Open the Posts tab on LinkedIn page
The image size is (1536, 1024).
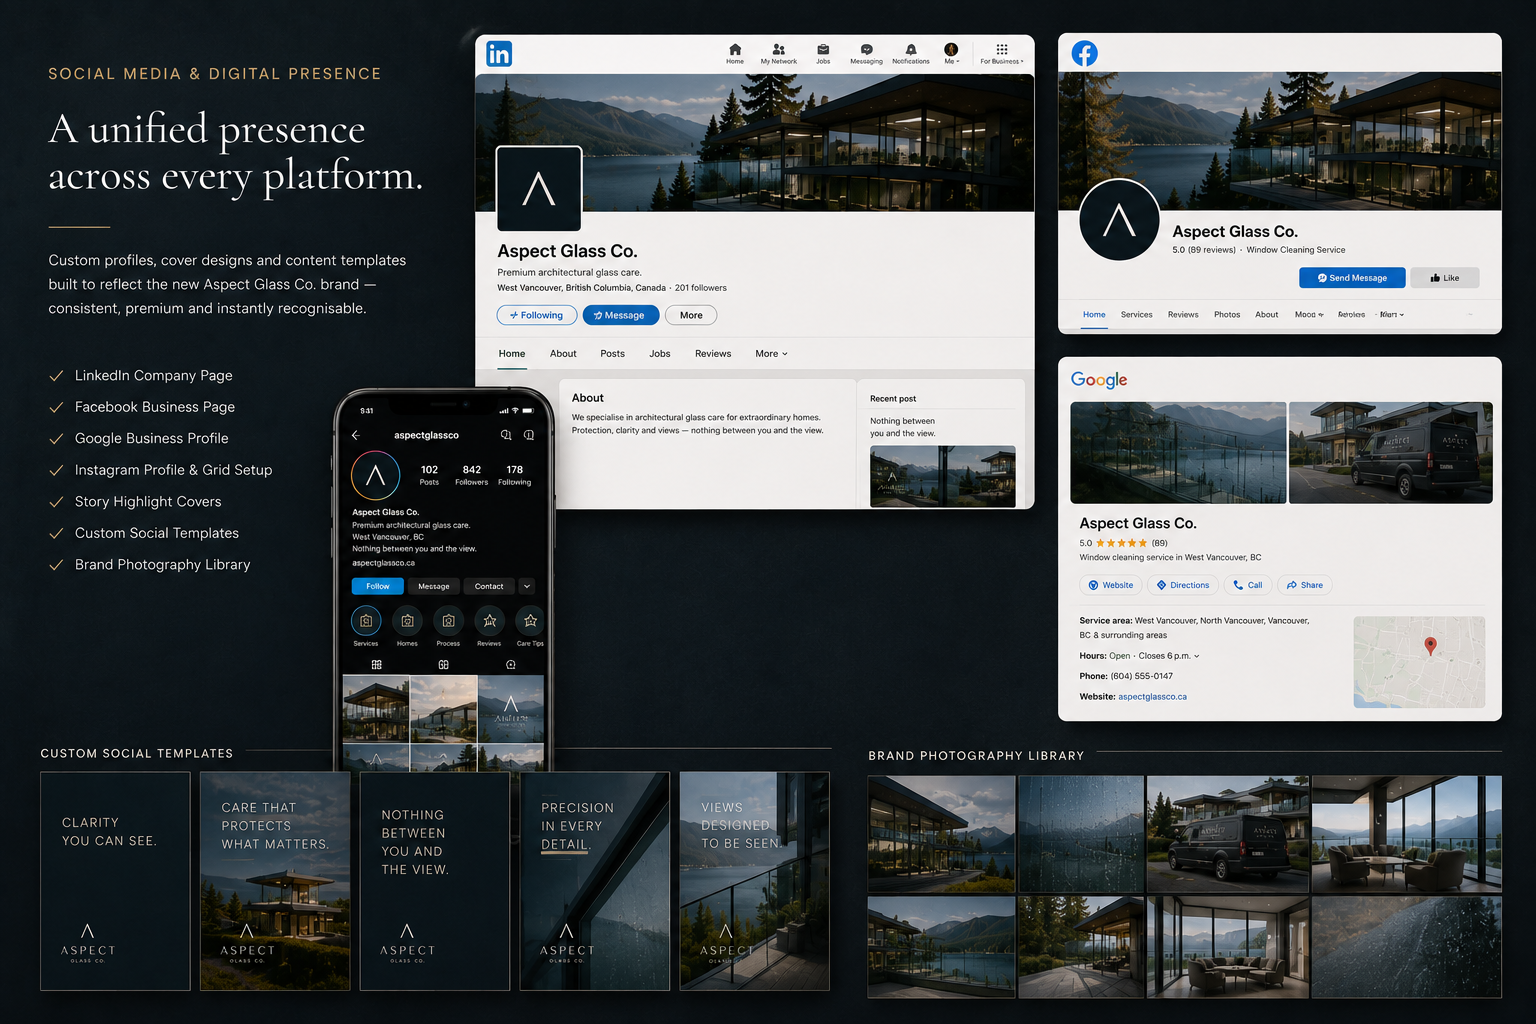[612, 354]
